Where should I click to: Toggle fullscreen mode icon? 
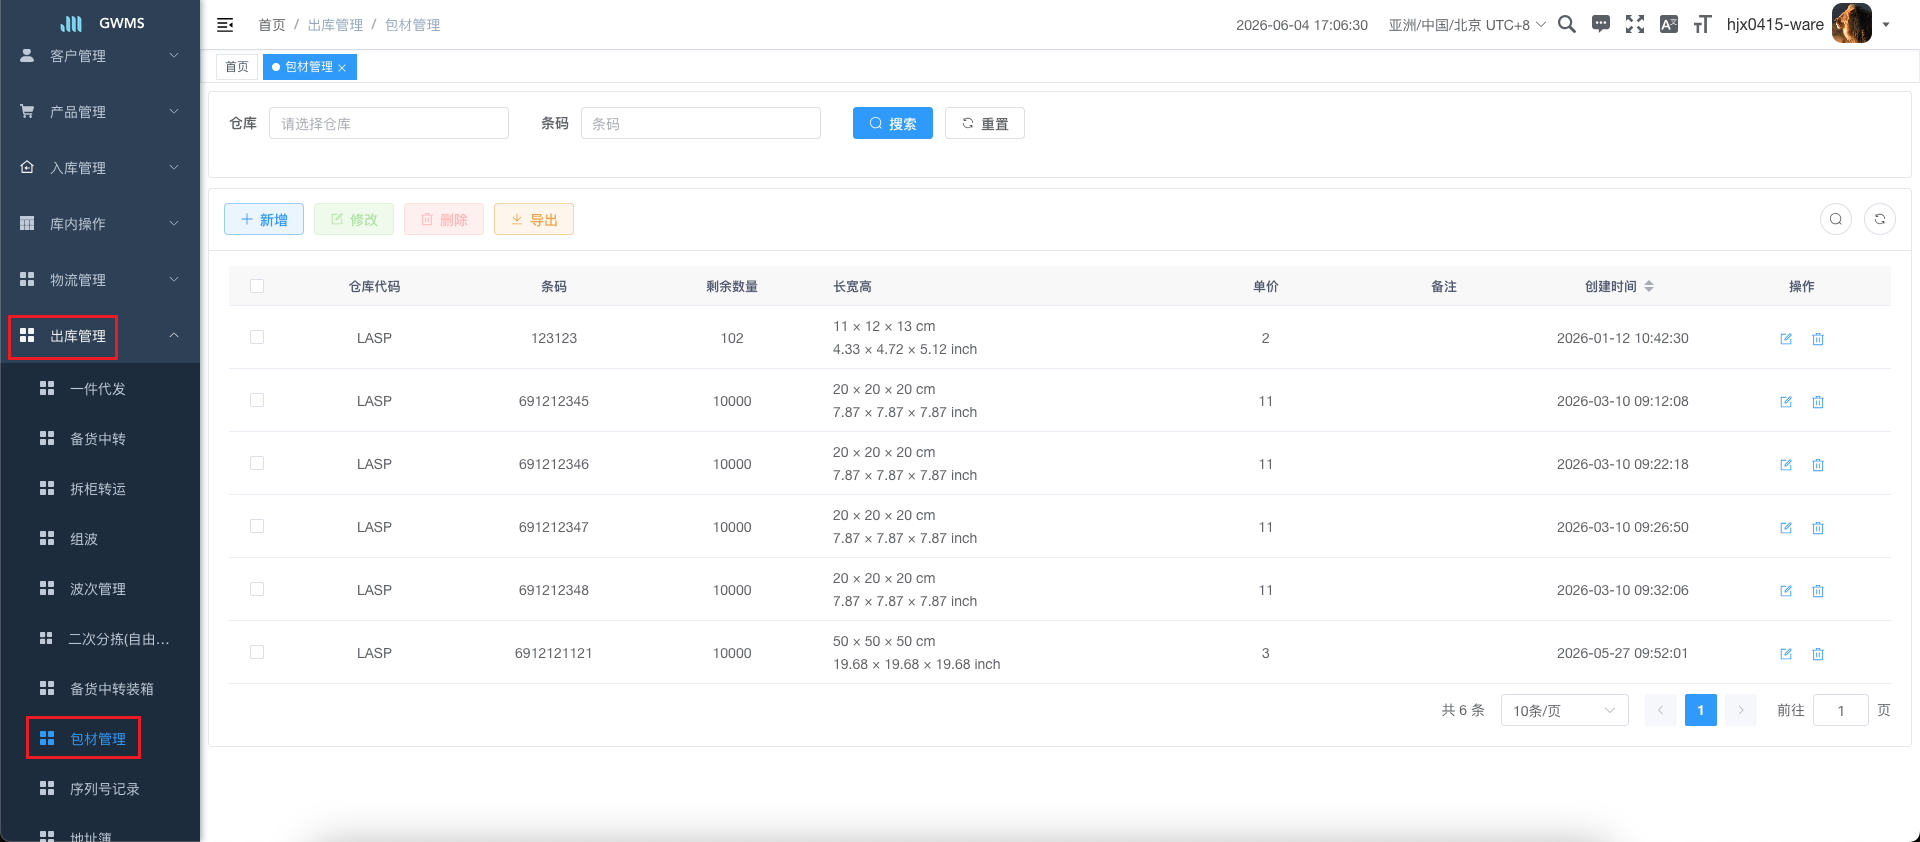point(1635,24)
